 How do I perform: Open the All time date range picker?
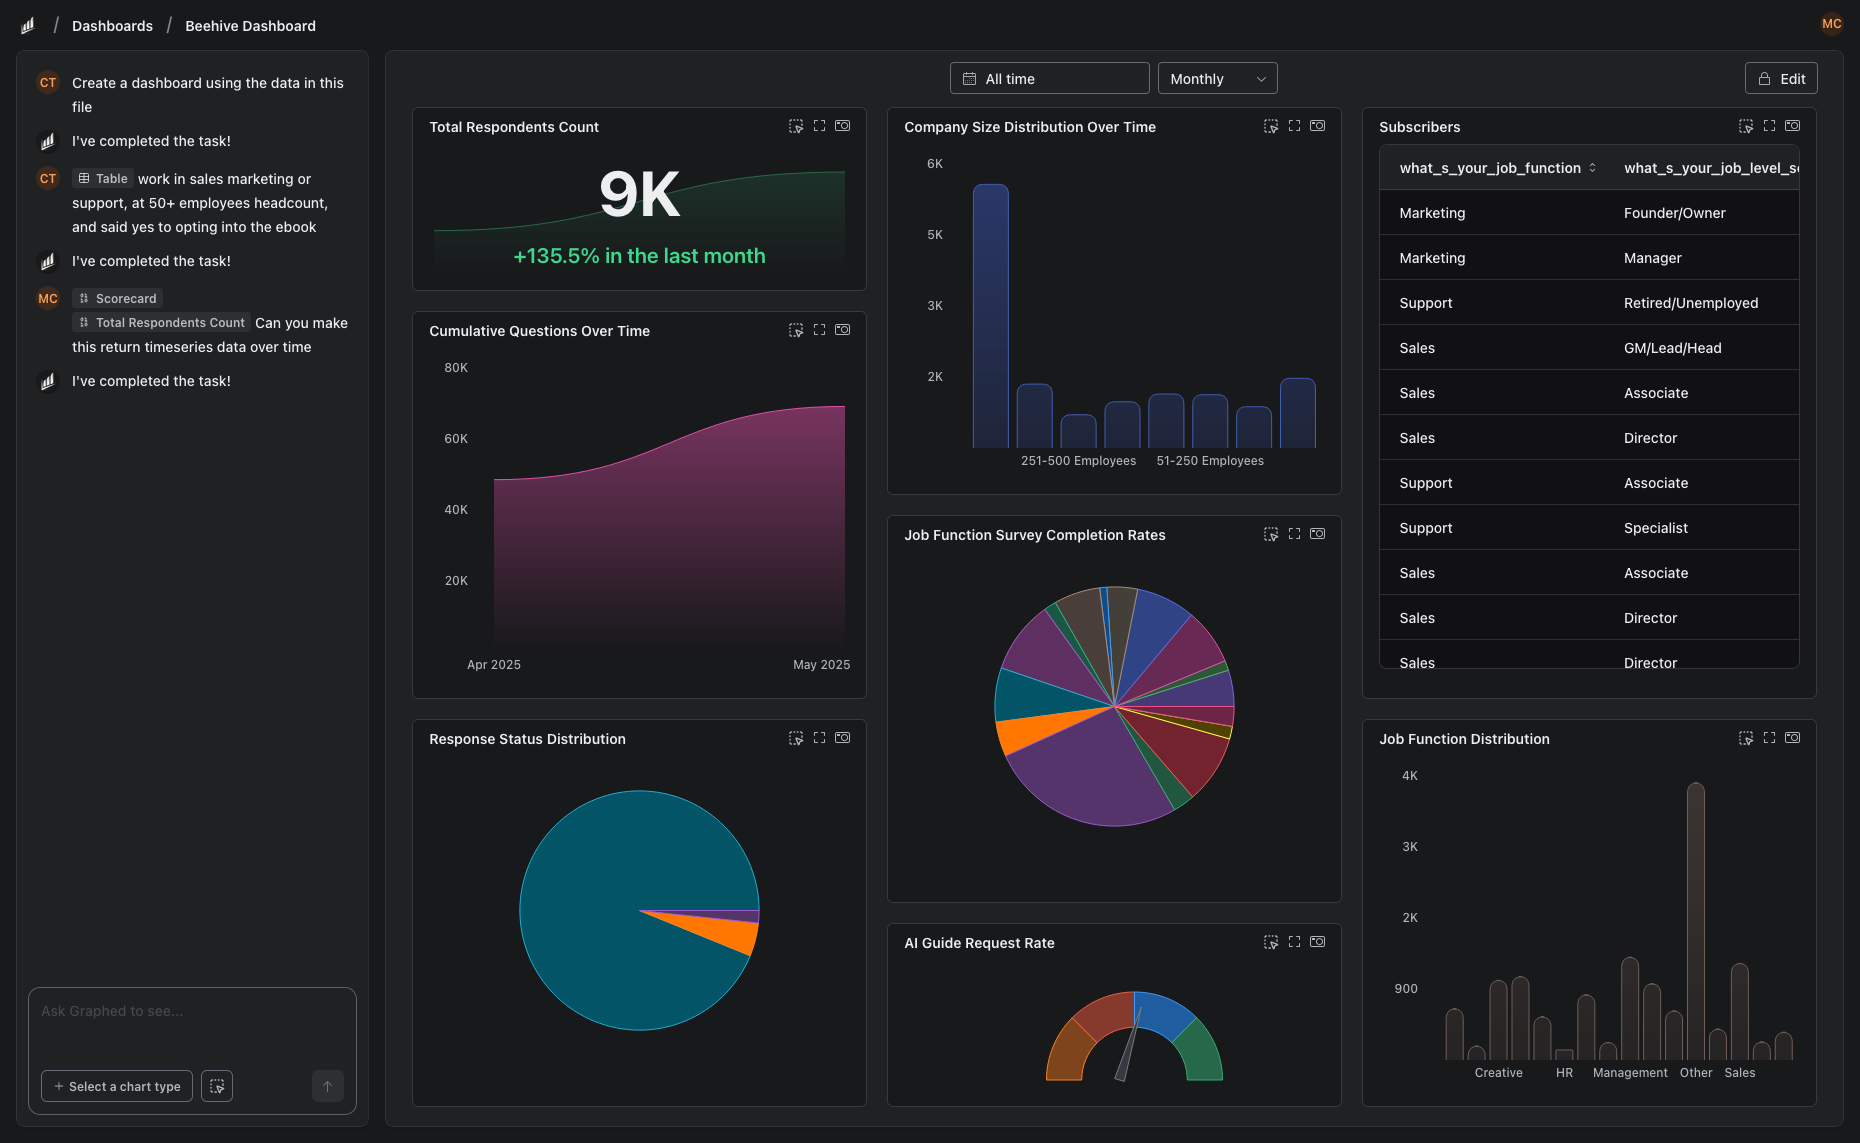click(x=1049, y=78)
